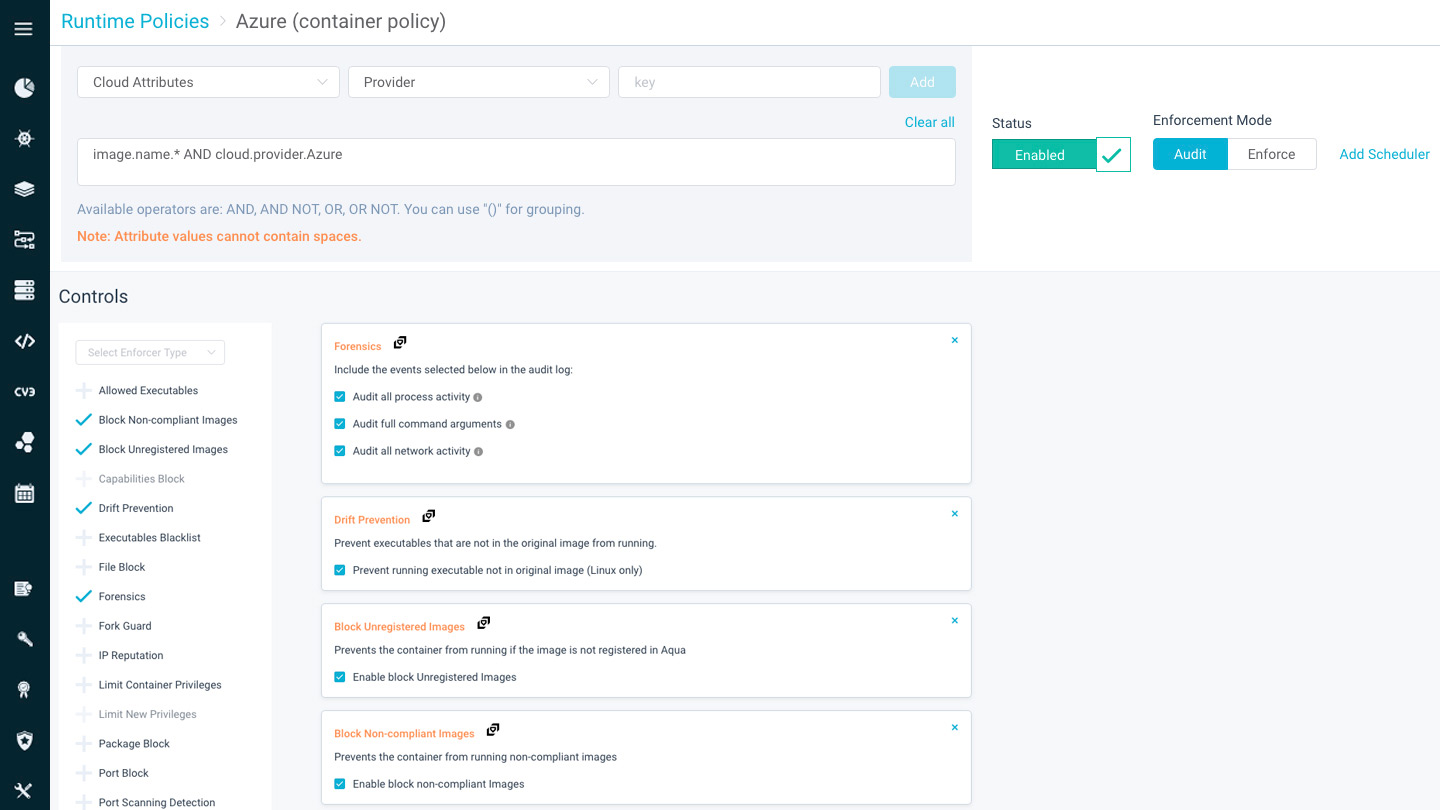Open the code brackets sidebar icon
The image size is (1440, 810).
tap(24, 341)
